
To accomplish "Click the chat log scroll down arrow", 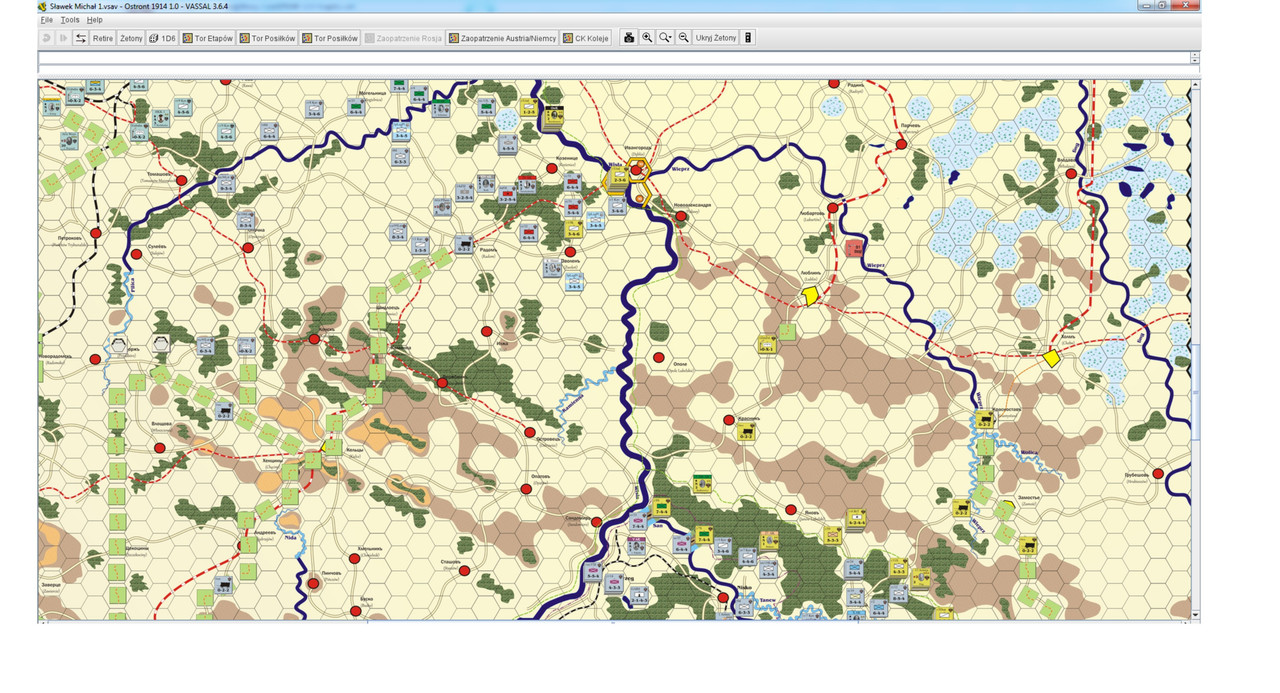I will 1195,62.
